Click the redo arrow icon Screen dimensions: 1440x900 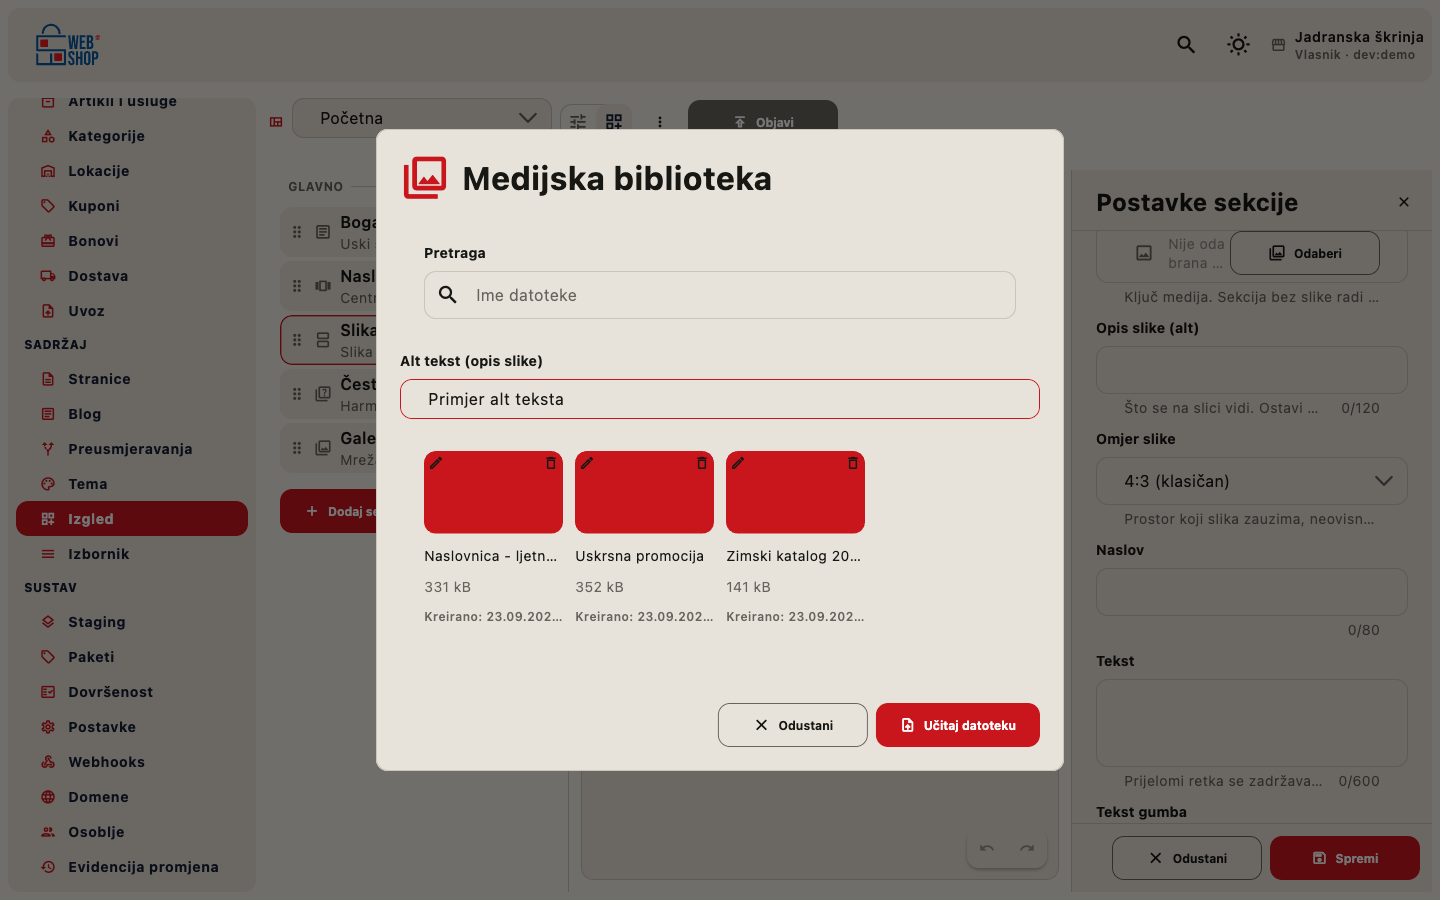1027,849
